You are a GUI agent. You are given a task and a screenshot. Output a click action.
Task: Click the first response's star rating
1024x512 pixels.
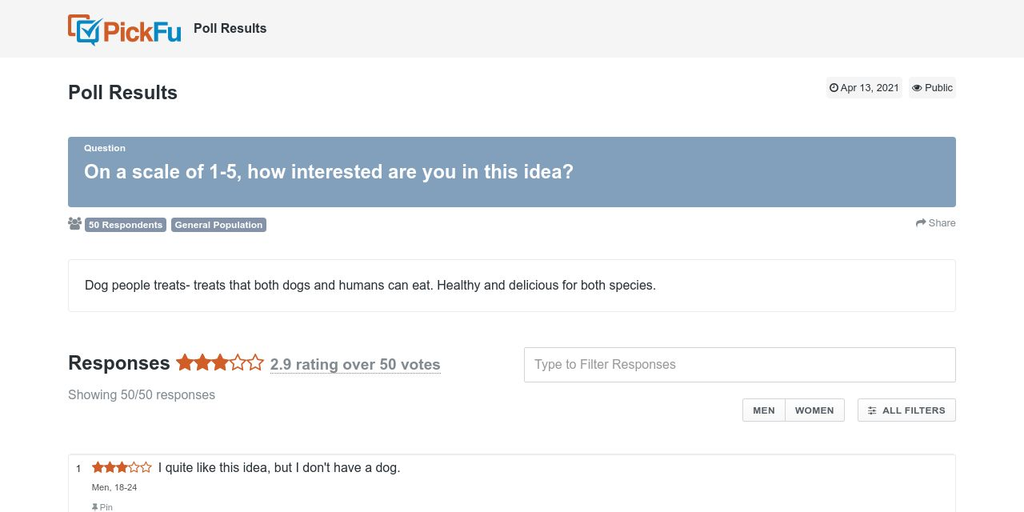(x=122, y=467)
